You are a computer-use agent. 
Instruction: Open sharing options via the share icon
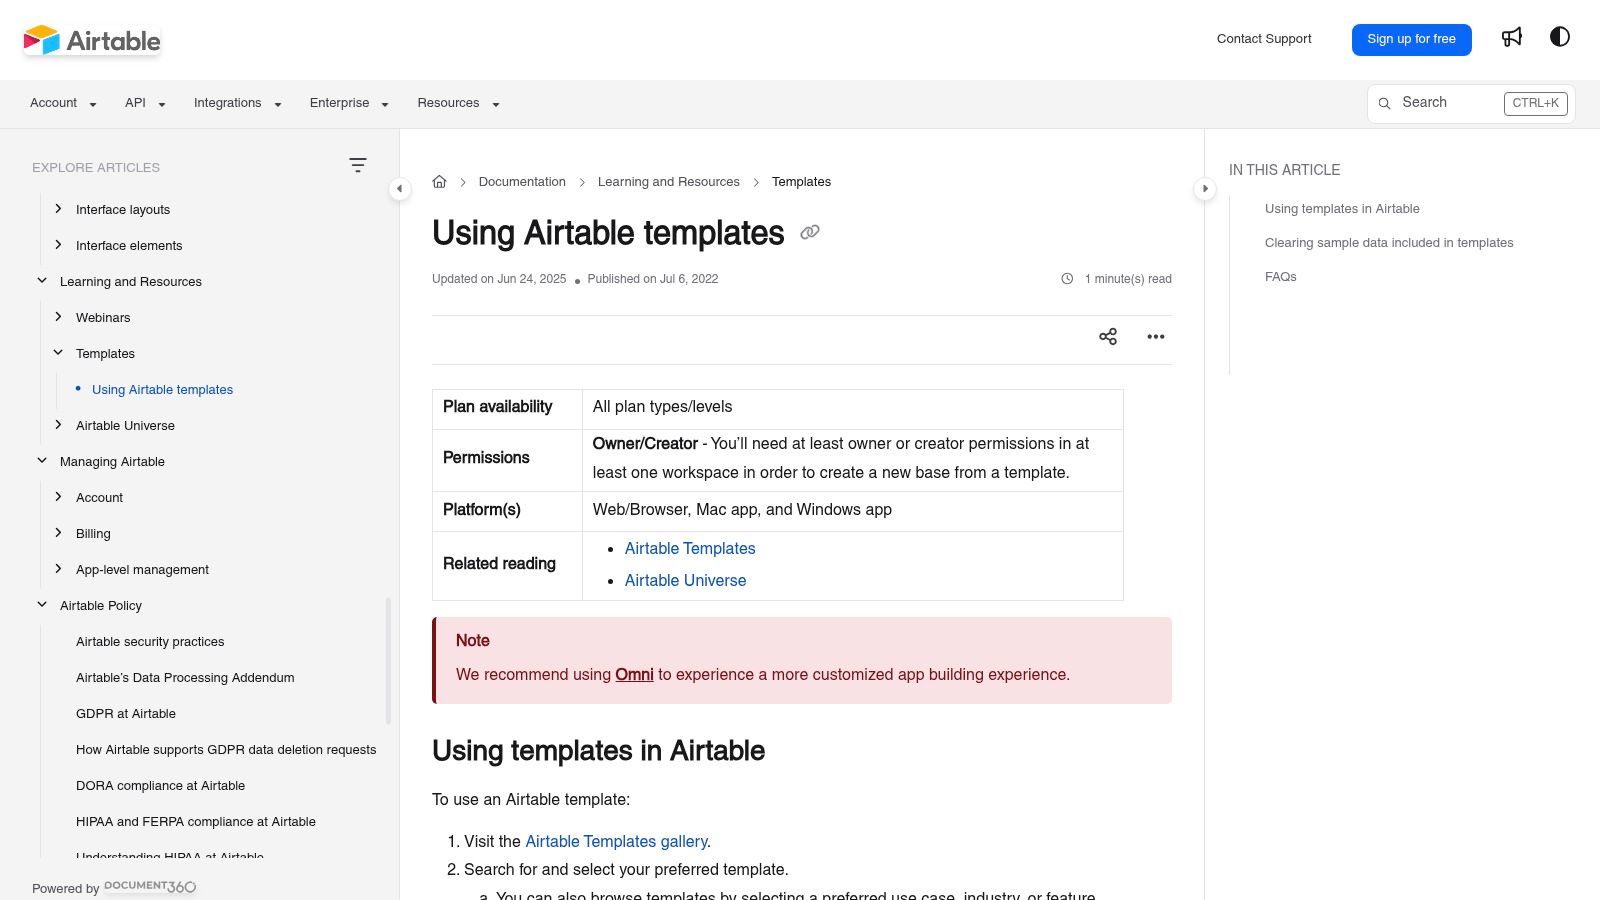click(x=1108, y=337)
